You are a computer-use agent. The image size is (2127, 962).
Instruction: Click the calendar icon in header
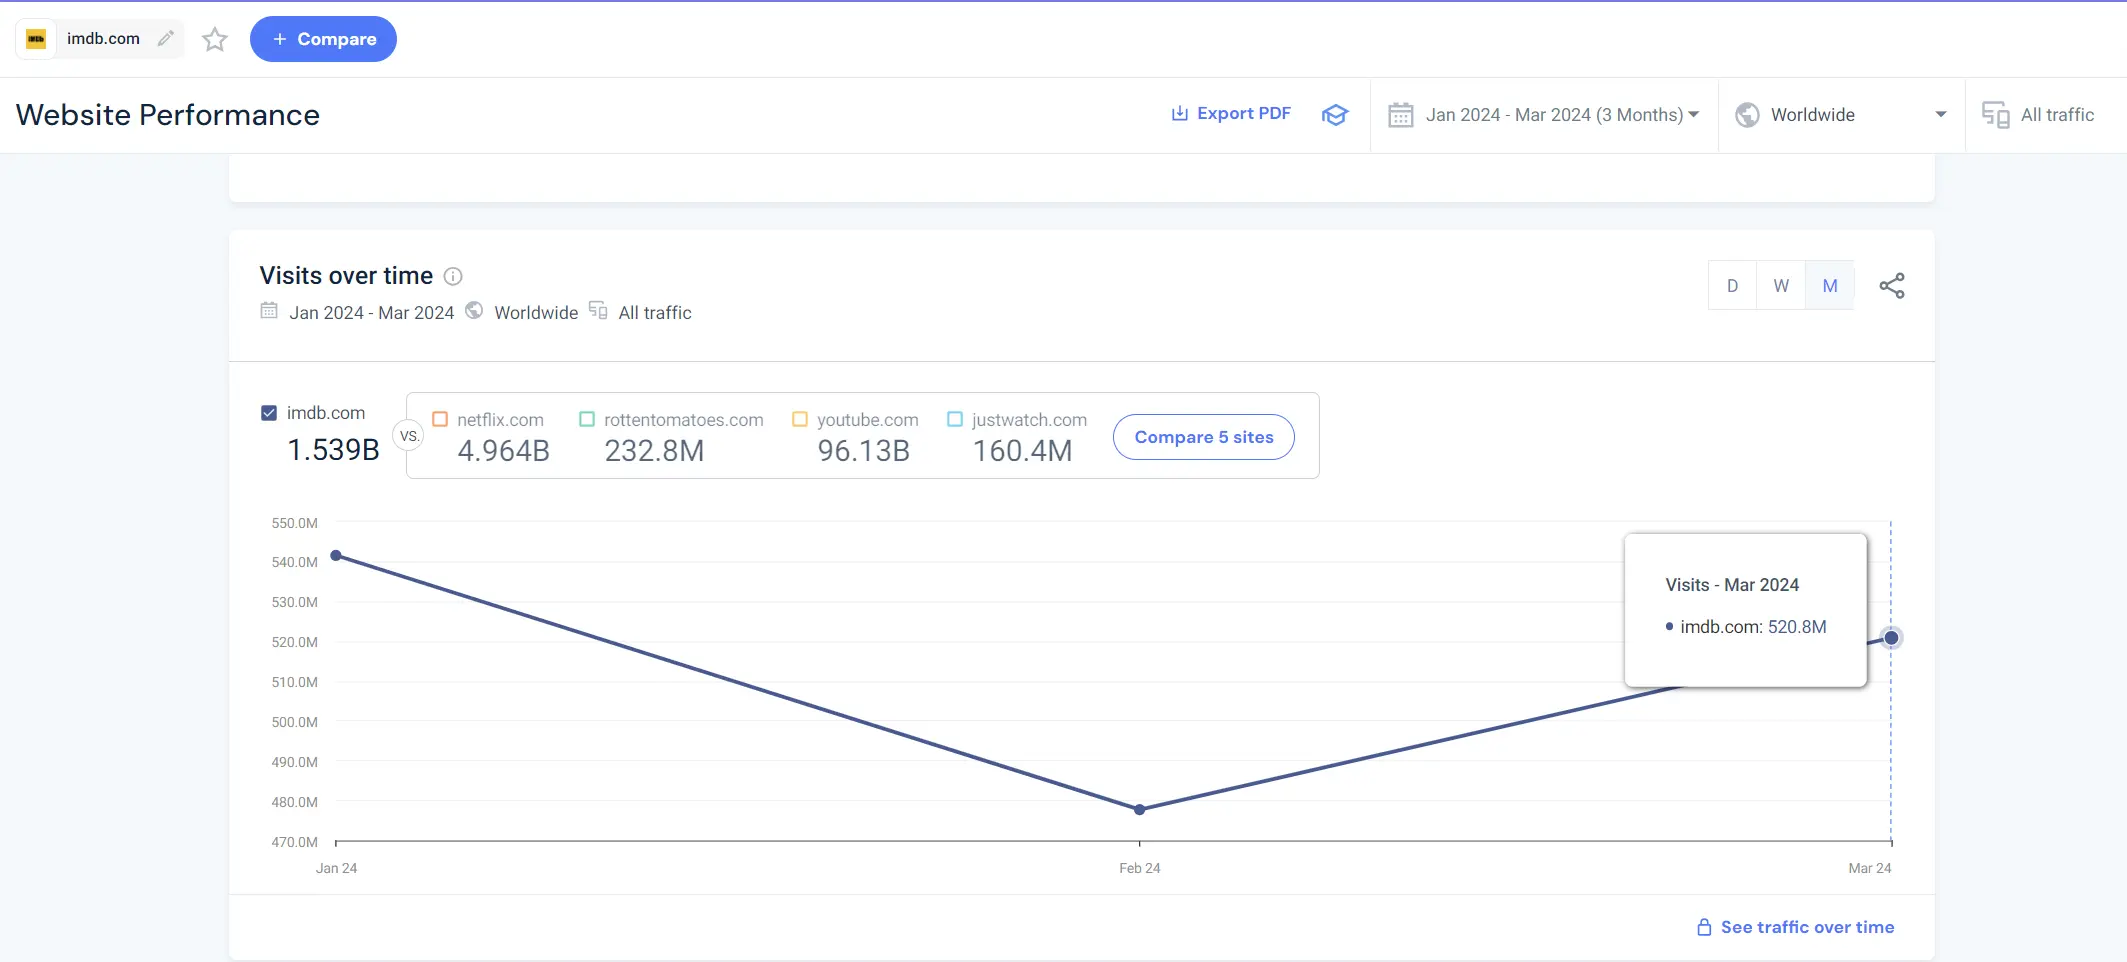(x=1401, y=115)
